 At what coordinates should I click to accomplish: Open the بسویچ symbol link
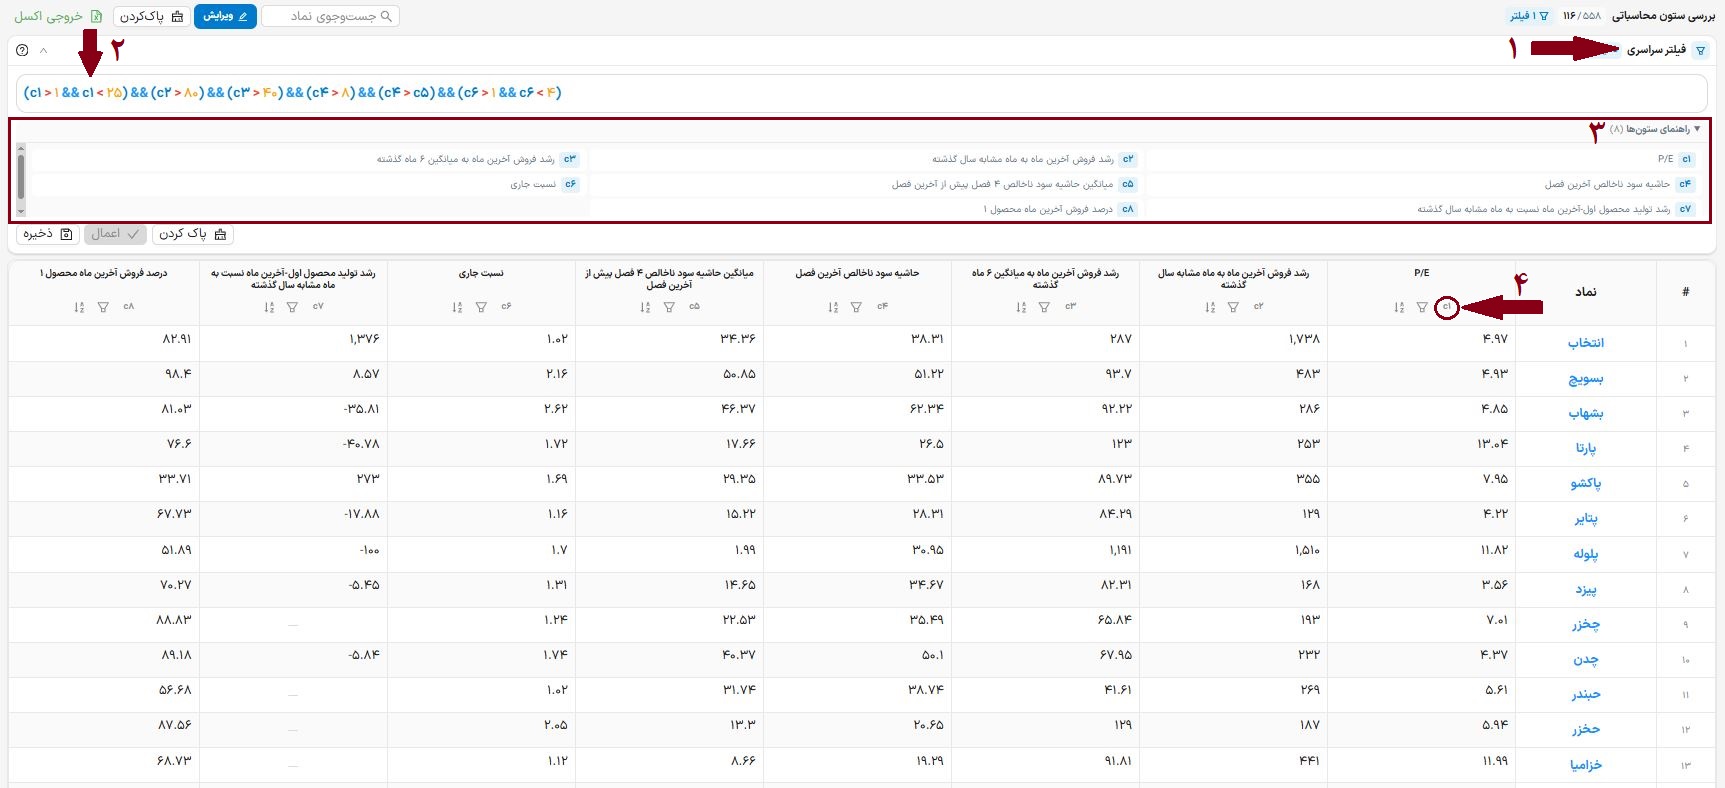tap(1586, 378)
